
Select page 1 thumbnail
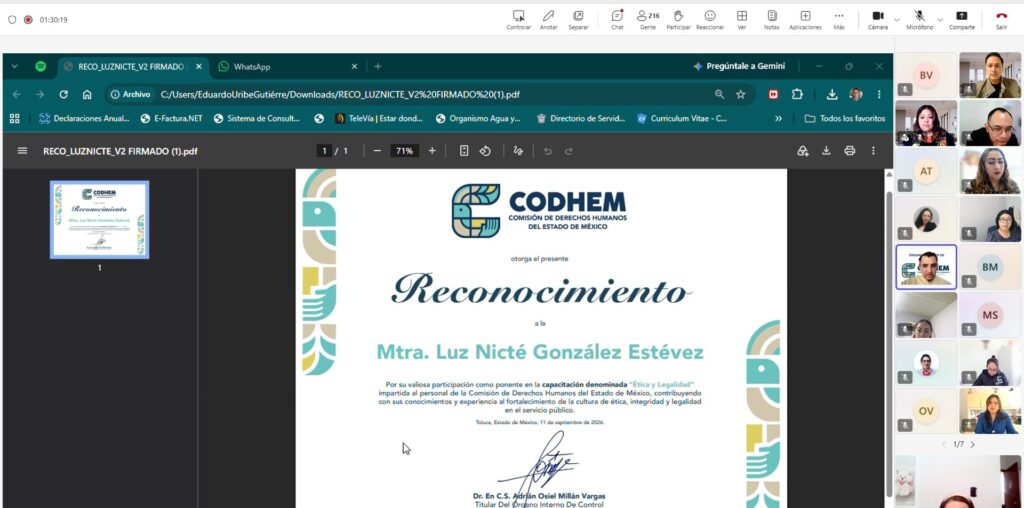coord(99,219)
